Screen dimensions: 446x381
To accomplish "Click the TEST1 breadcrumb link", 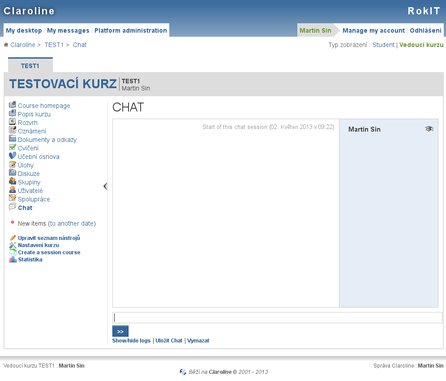I will point(54,45).
